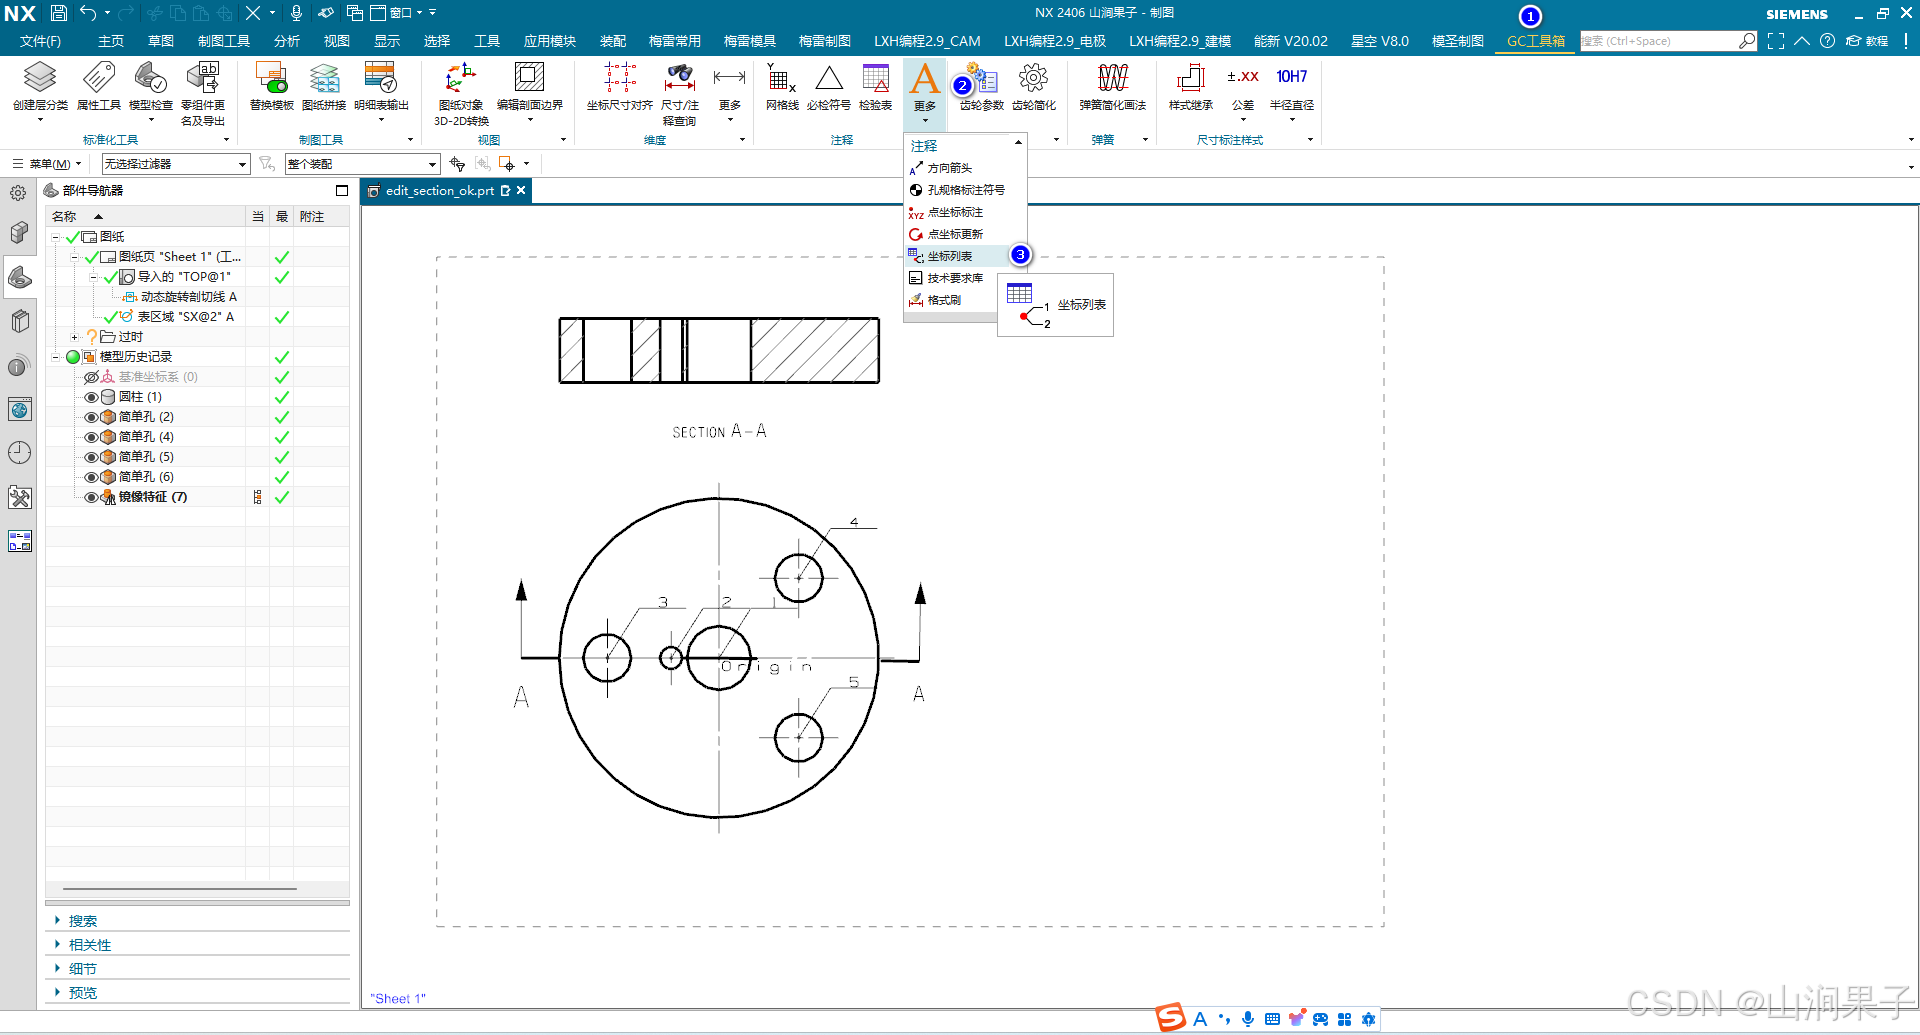Open the Part Navigator sidebar tab icon
This screenshot has width=1920, height=1035.
click(20, 278)
